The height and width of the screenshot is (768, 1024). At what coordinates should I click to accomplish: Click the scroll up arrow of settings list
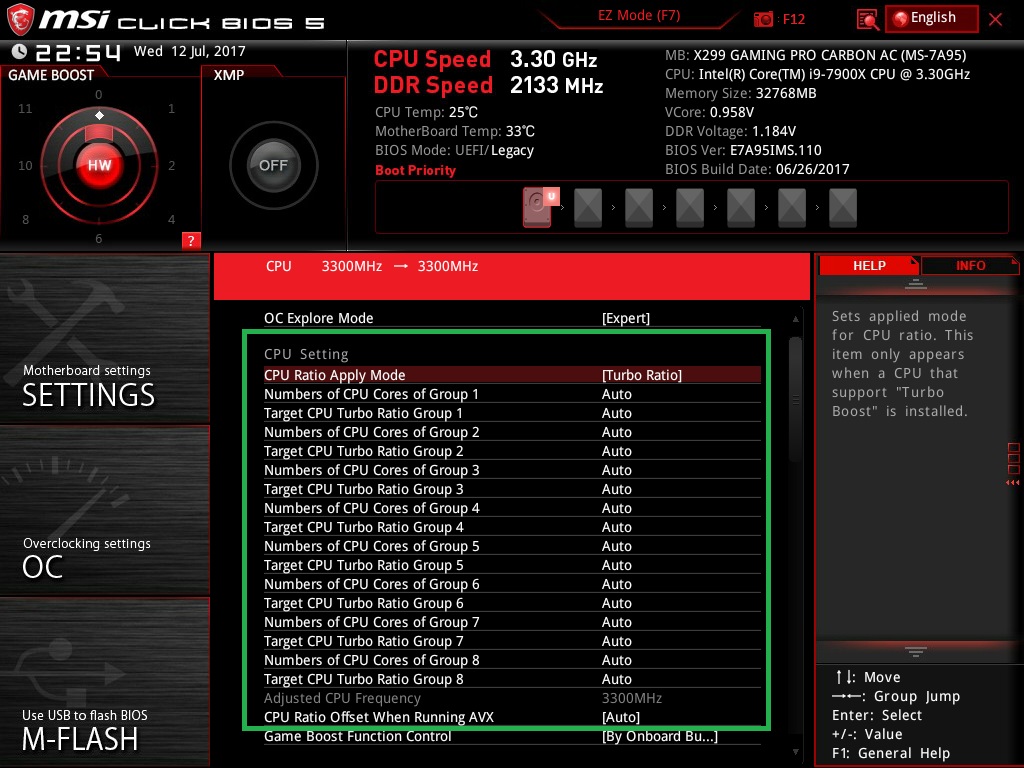[795, 319]
